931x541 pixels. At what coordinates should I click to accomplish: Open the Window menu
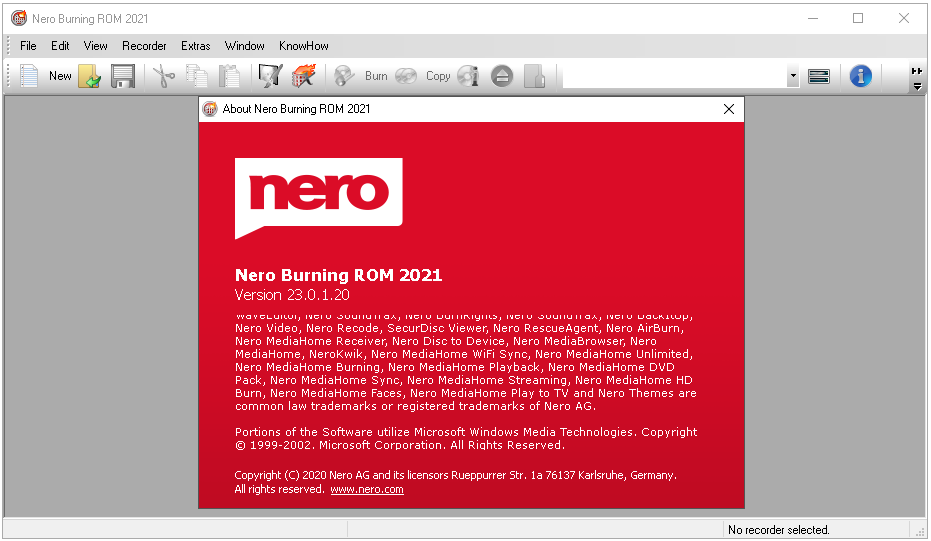(x=245, y=46)
